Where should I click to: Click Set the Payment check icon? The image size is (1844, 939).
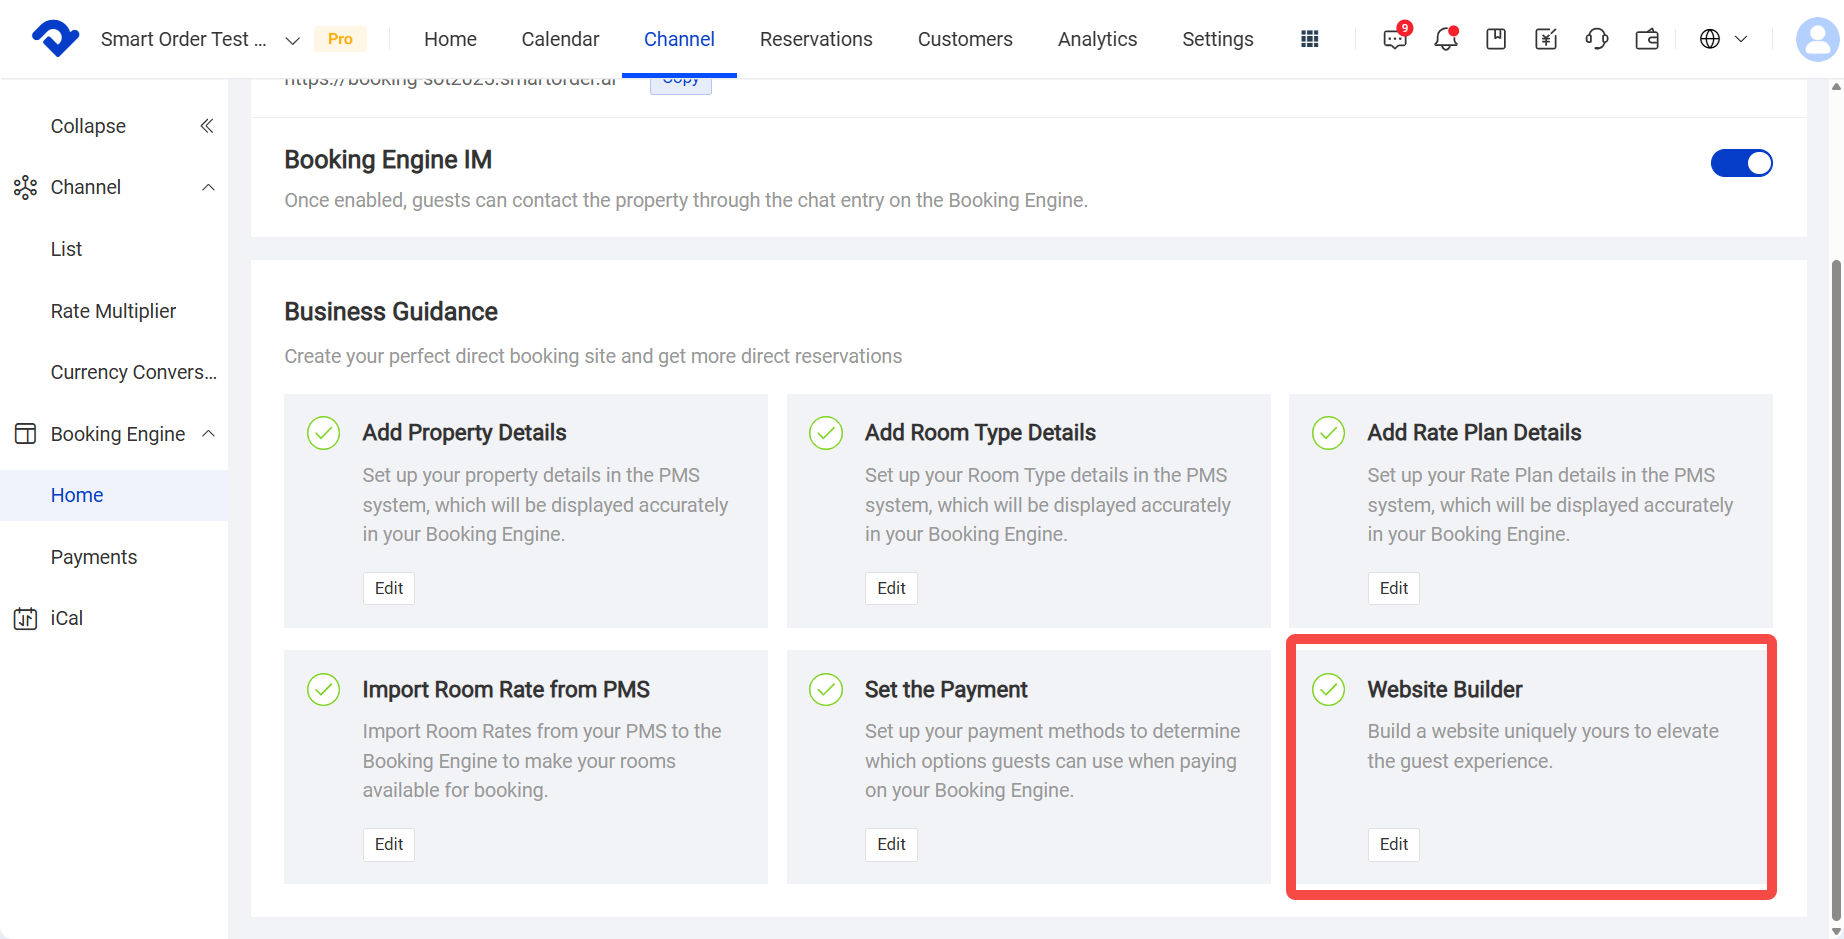pyautogui.click(x=826, y=689)
